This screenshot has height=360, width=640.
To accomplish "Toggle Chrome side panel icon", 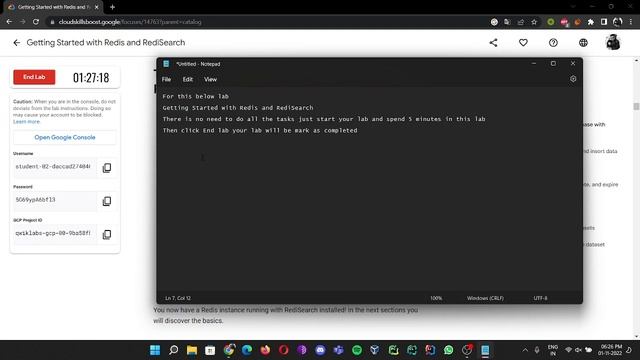I will [604, 22].
